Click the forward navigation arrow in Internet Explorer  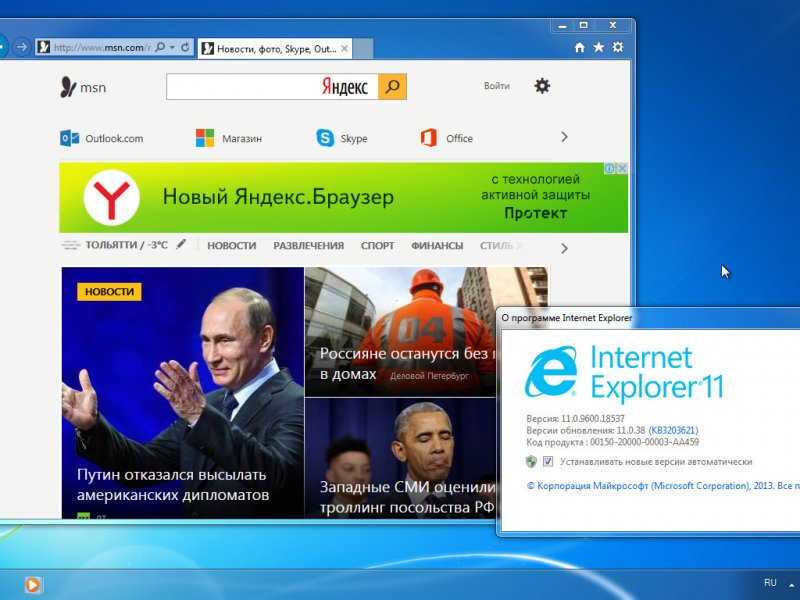[x=21, y=47]
